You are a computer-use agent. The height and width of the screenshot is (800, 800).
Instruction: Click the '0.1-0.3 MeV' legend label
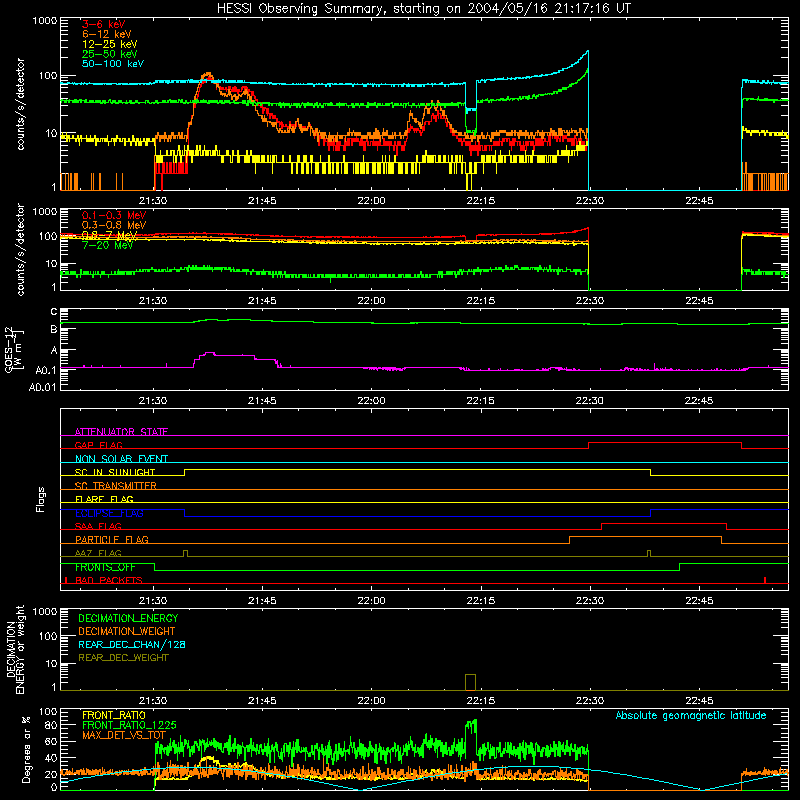(114, 215)
